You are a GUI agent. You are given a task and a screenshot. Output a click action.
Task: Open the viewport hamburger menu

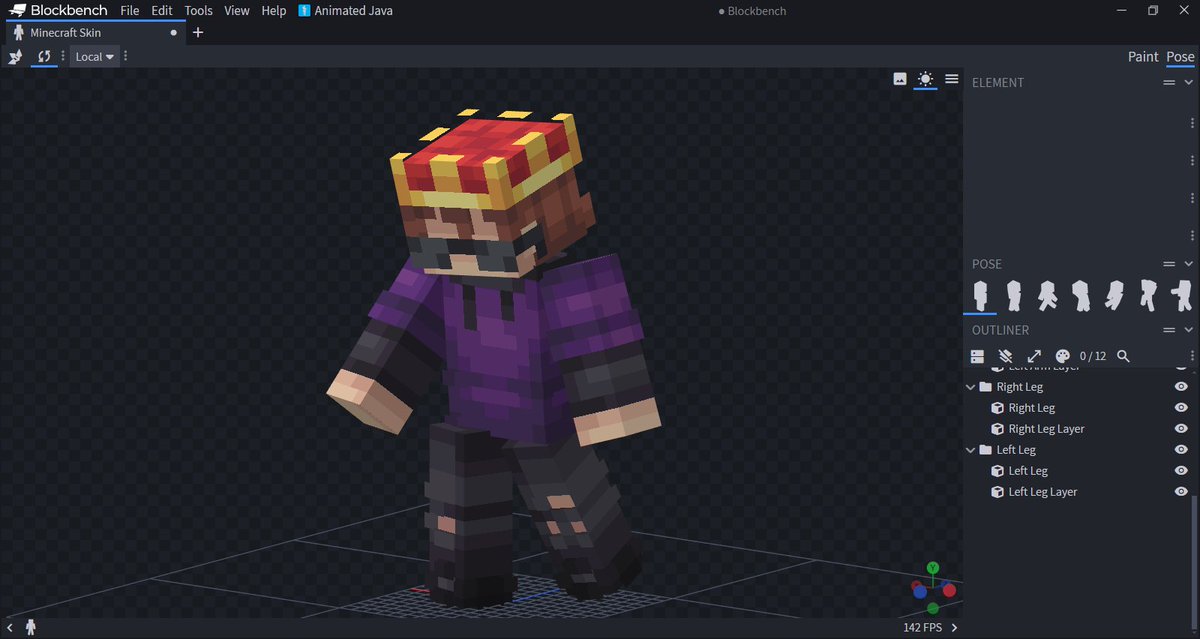tap(952, 79)
